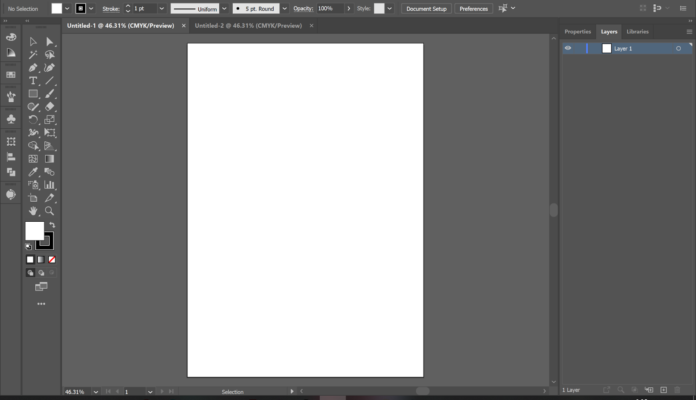Select the Hand tool
Image resolution: width=696 pixels, height=400 pixels.
[x=33, y=211]
